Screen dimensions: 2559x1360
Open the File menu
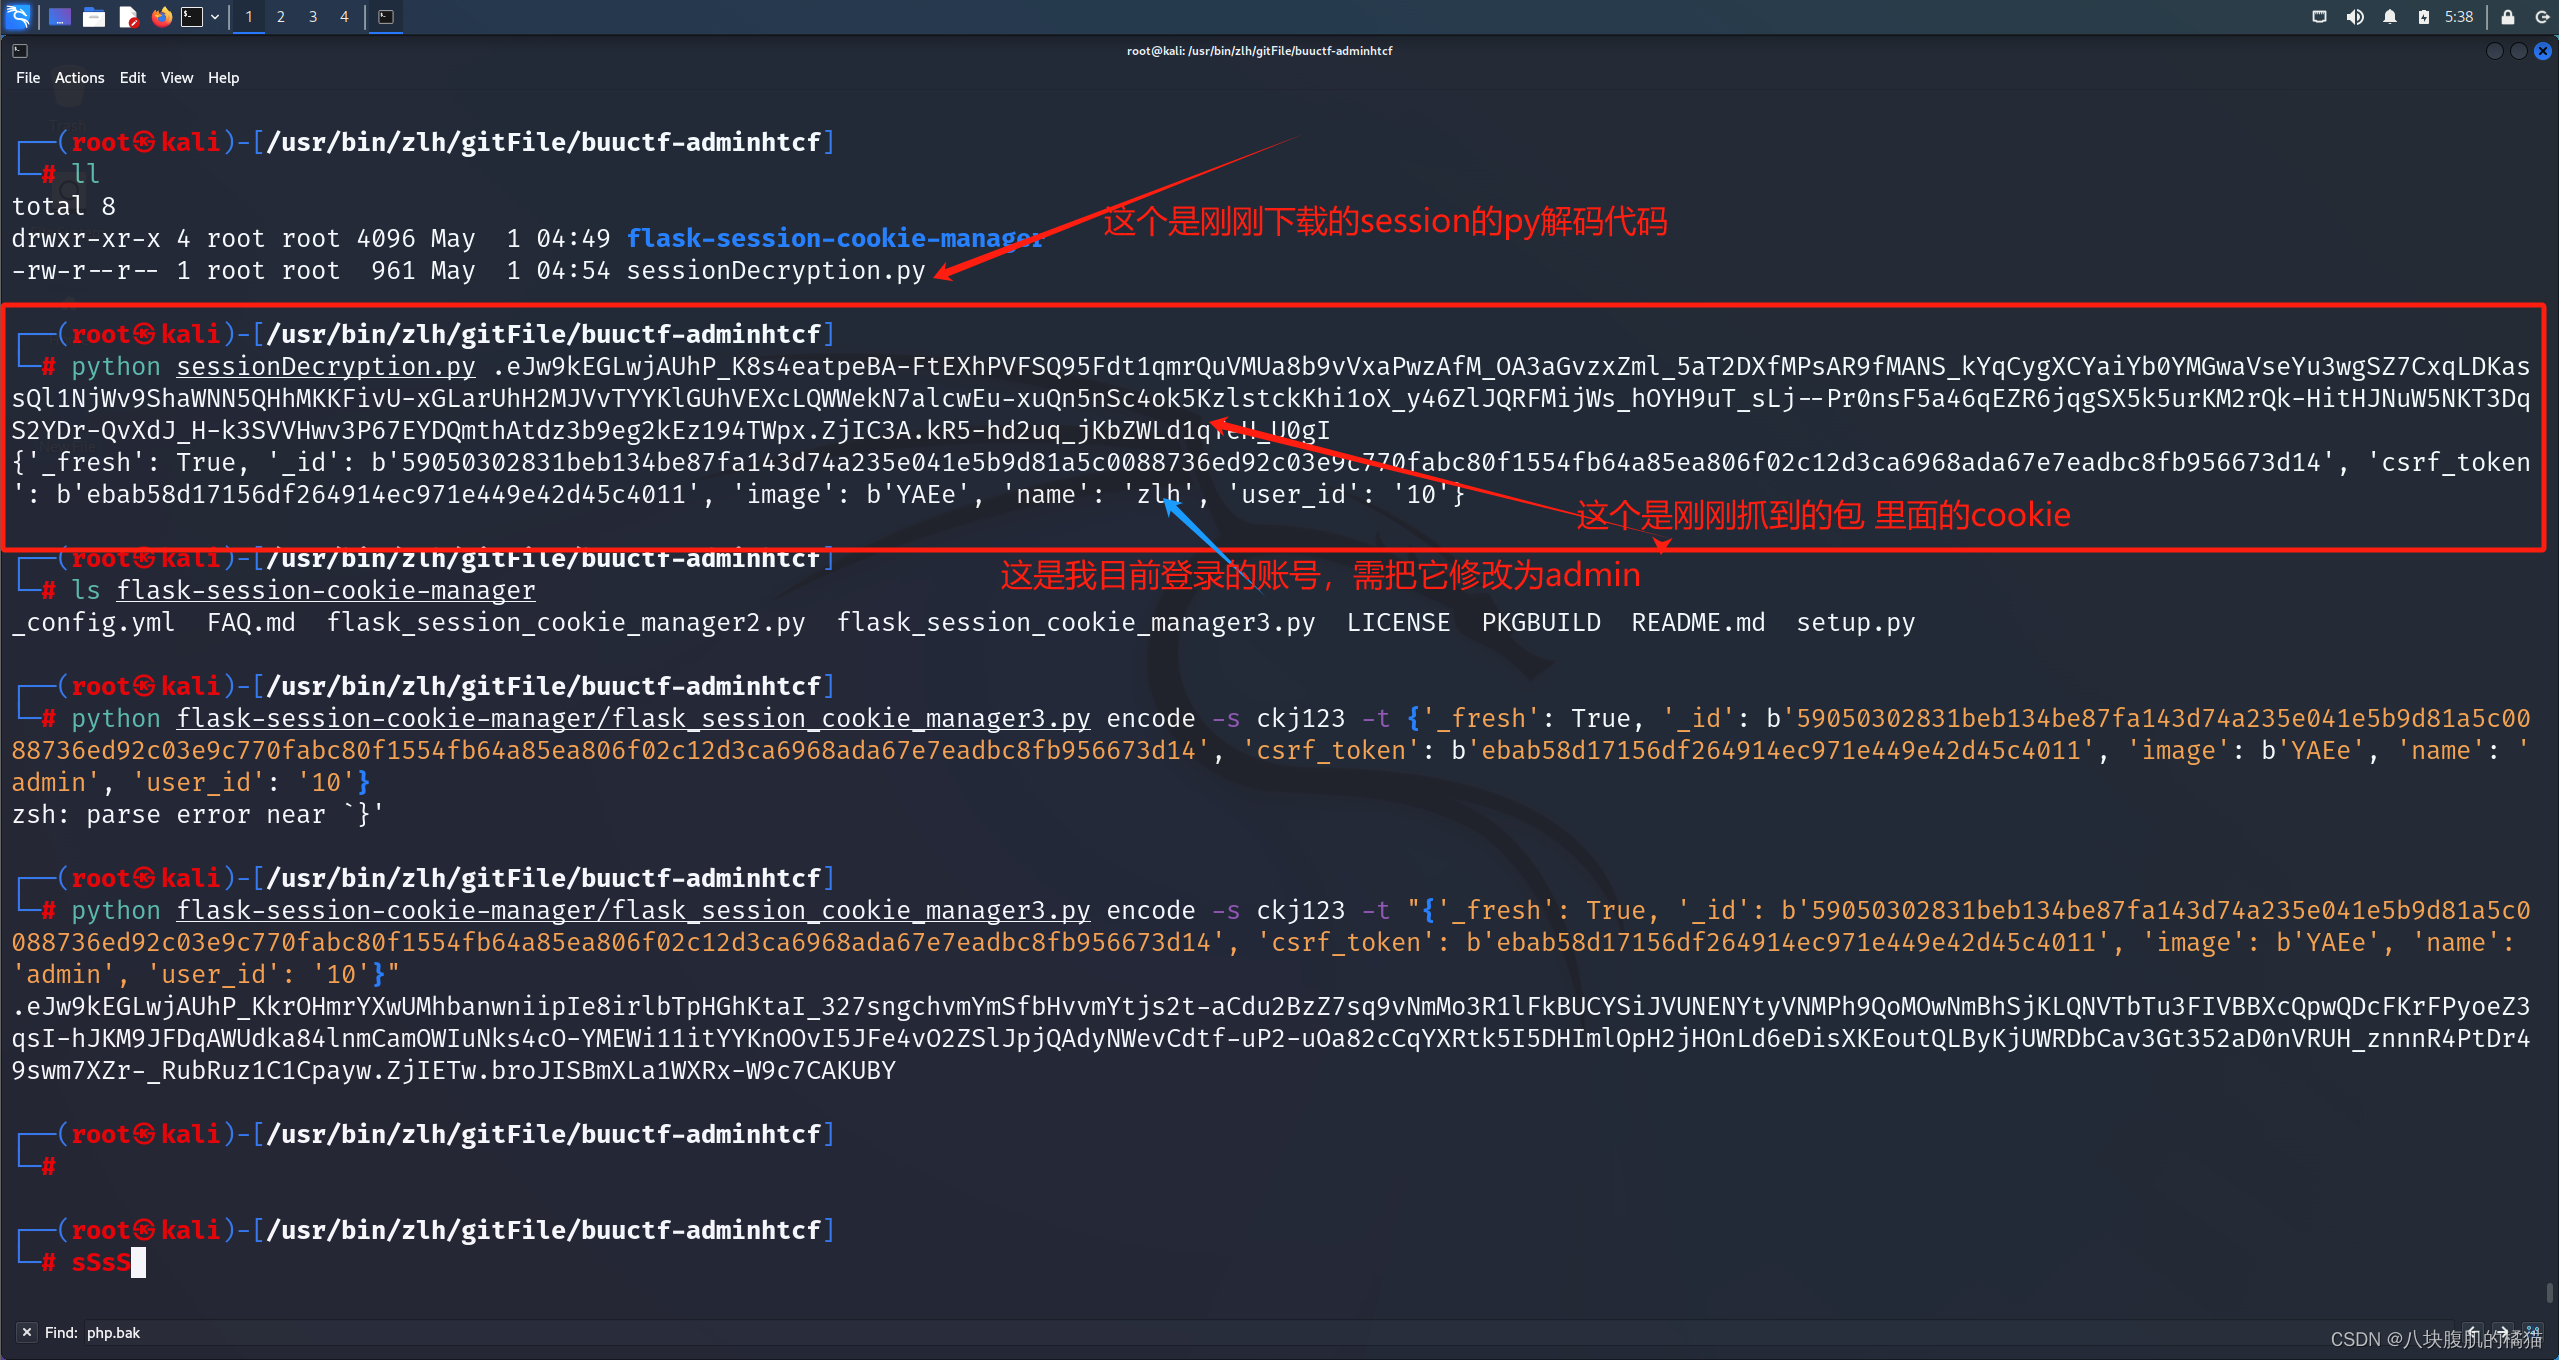tap(28, 78)
